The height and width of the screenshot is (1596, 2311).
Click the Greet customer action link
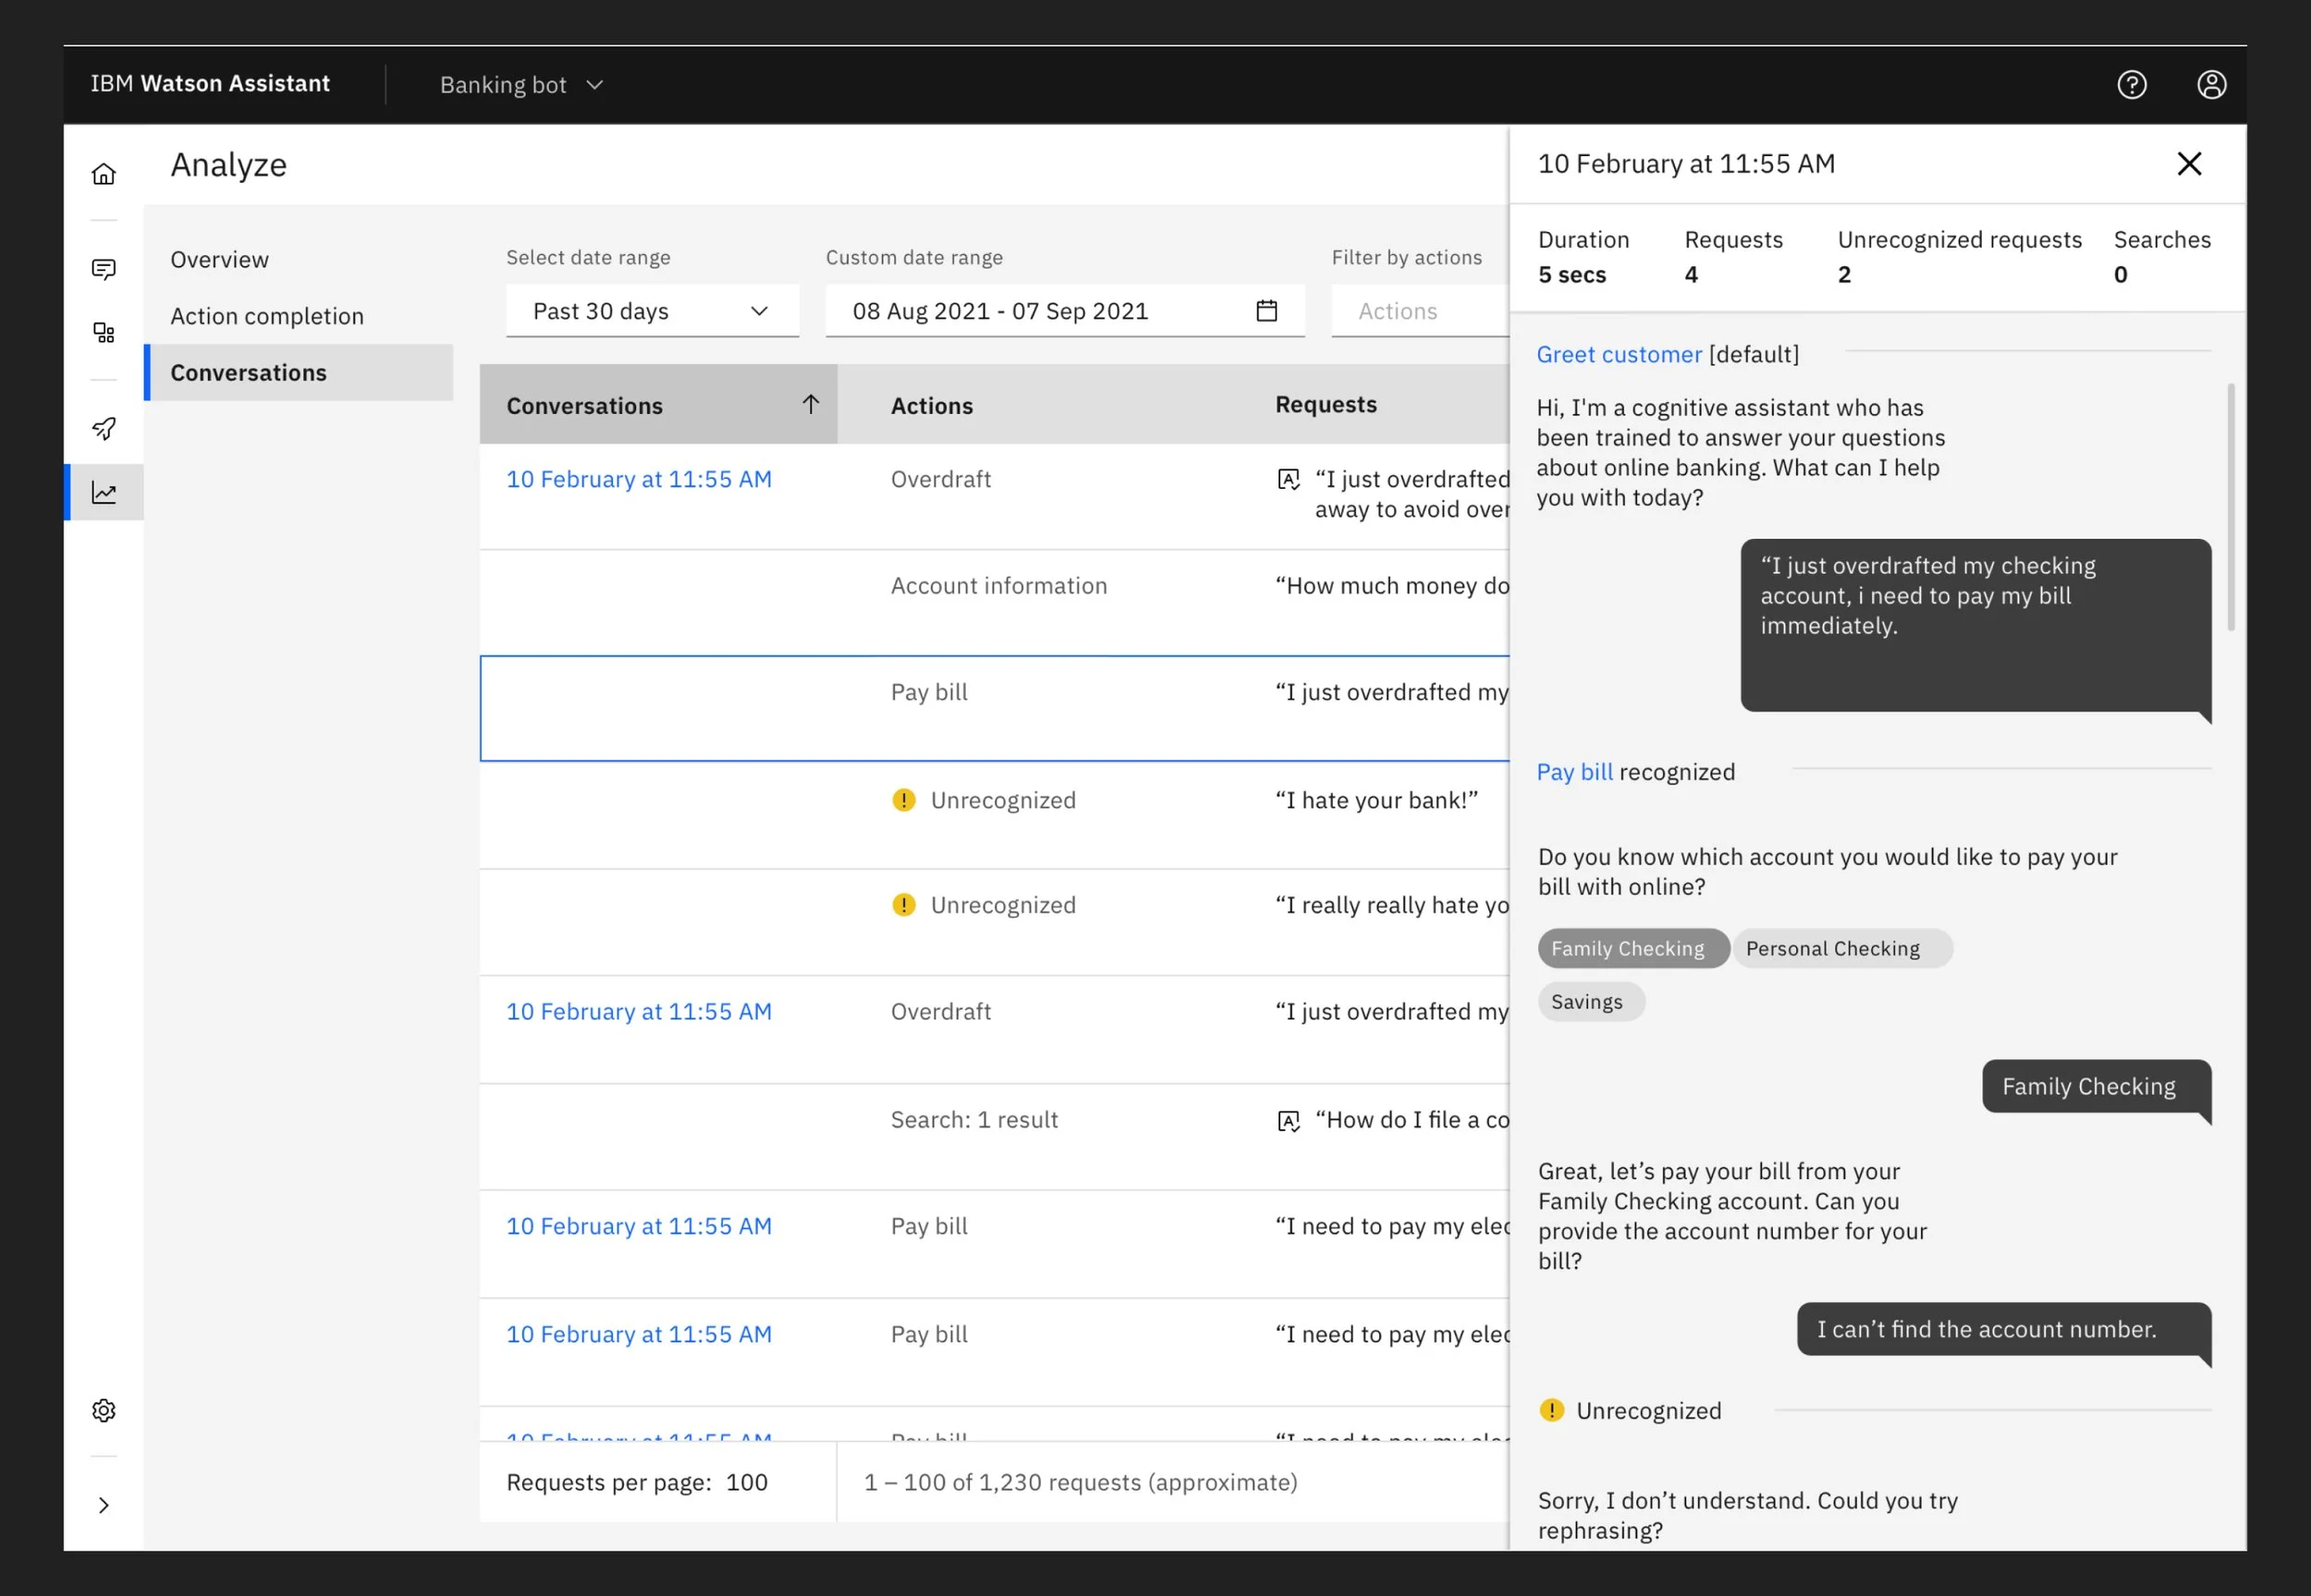point(1618,354)
